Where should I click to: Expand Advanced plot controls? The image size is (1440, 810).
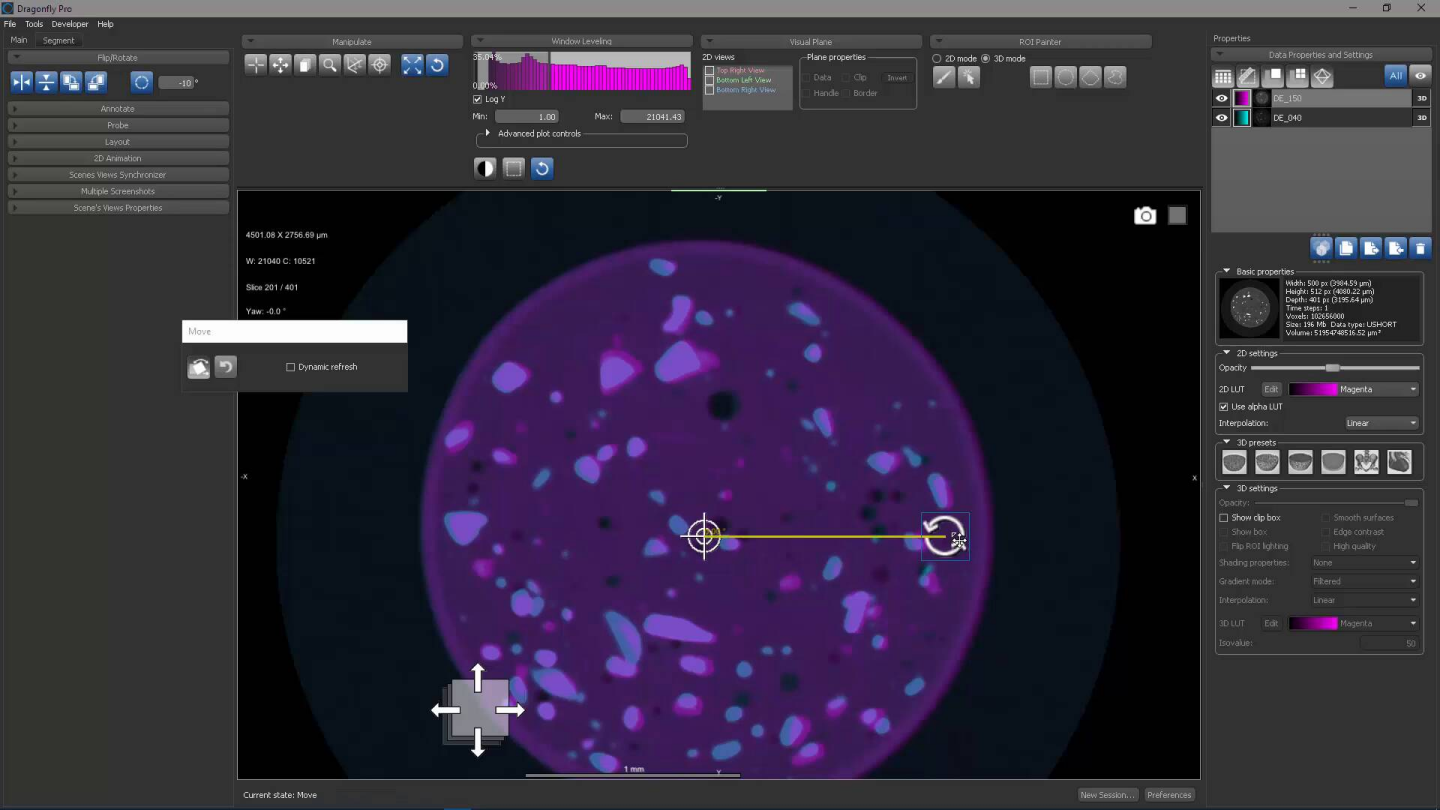click(488, 133)
